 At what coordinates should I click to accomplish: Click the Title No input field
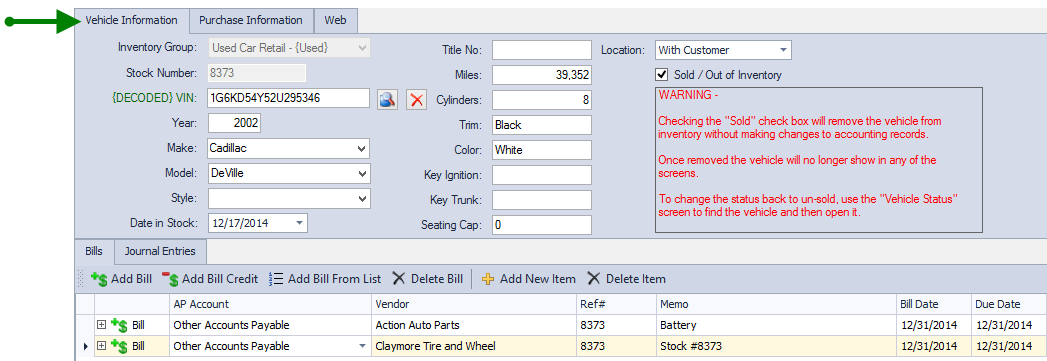click(542, 50)
